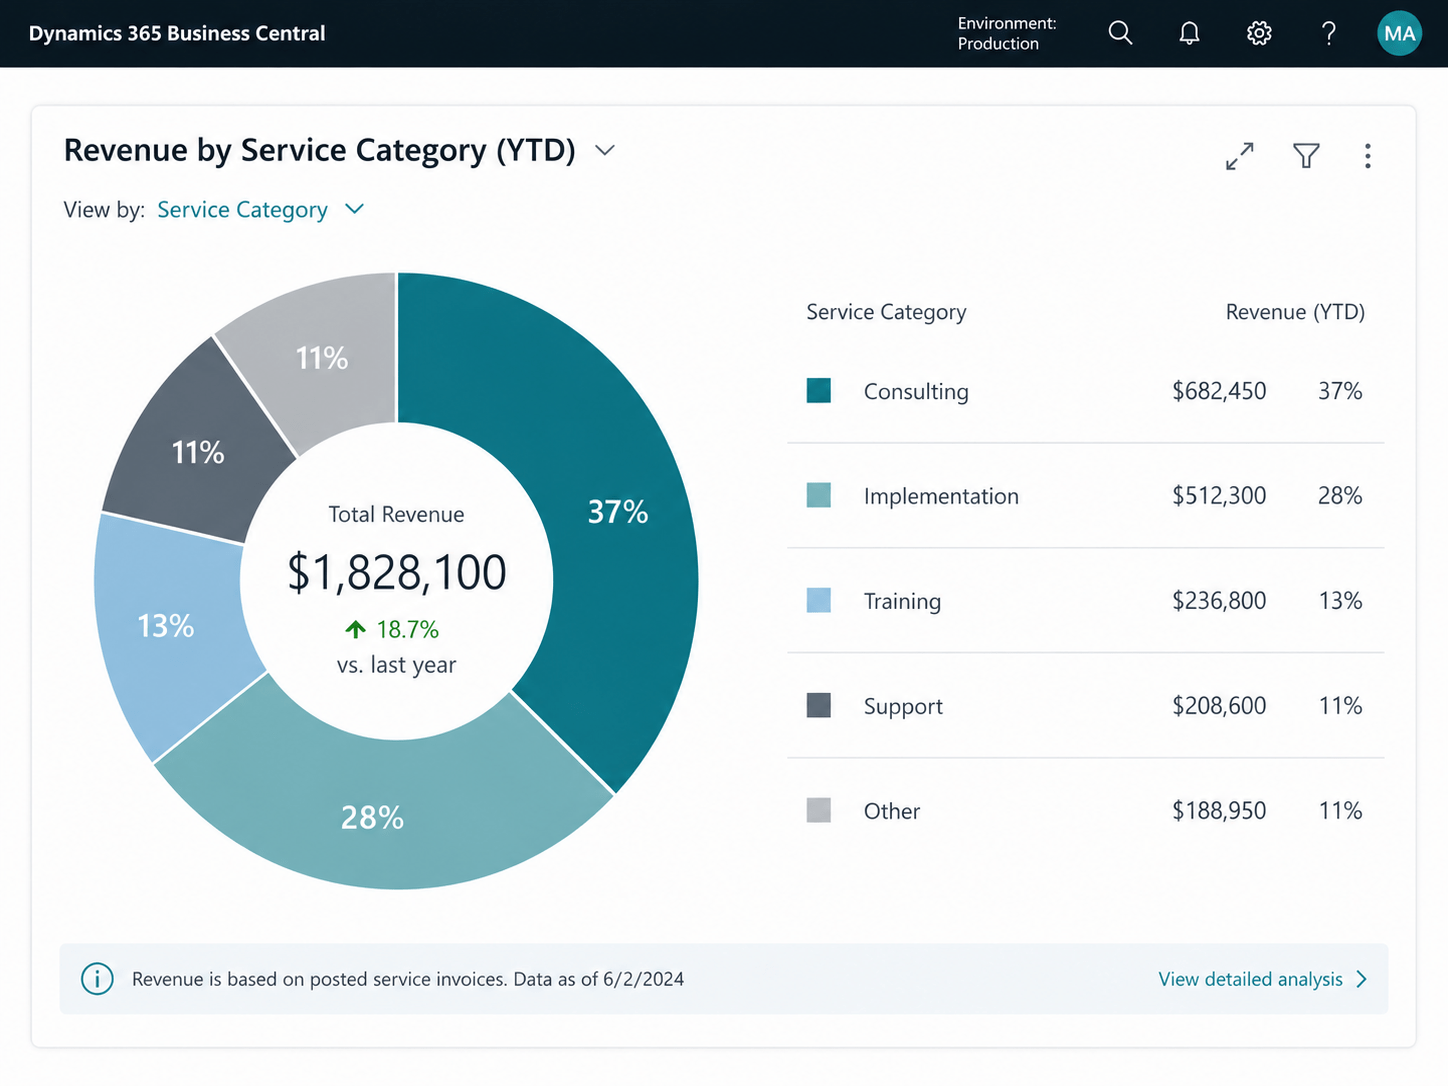Click the vs. last year caption
The height and width of the screenshot is (1086, 1448).
[x=396, y=665]
